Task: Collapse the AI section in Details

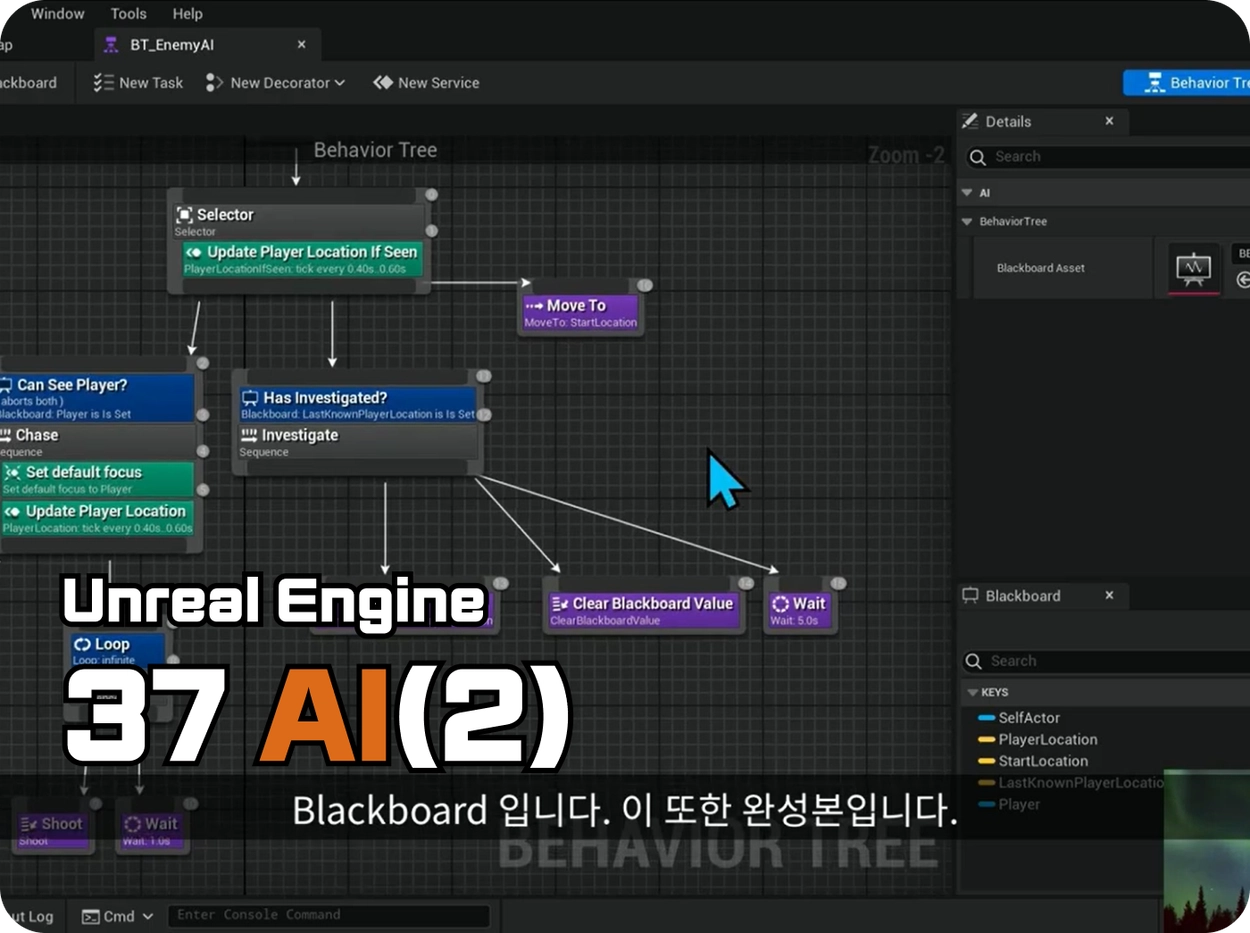Action: tap(967, 192)
